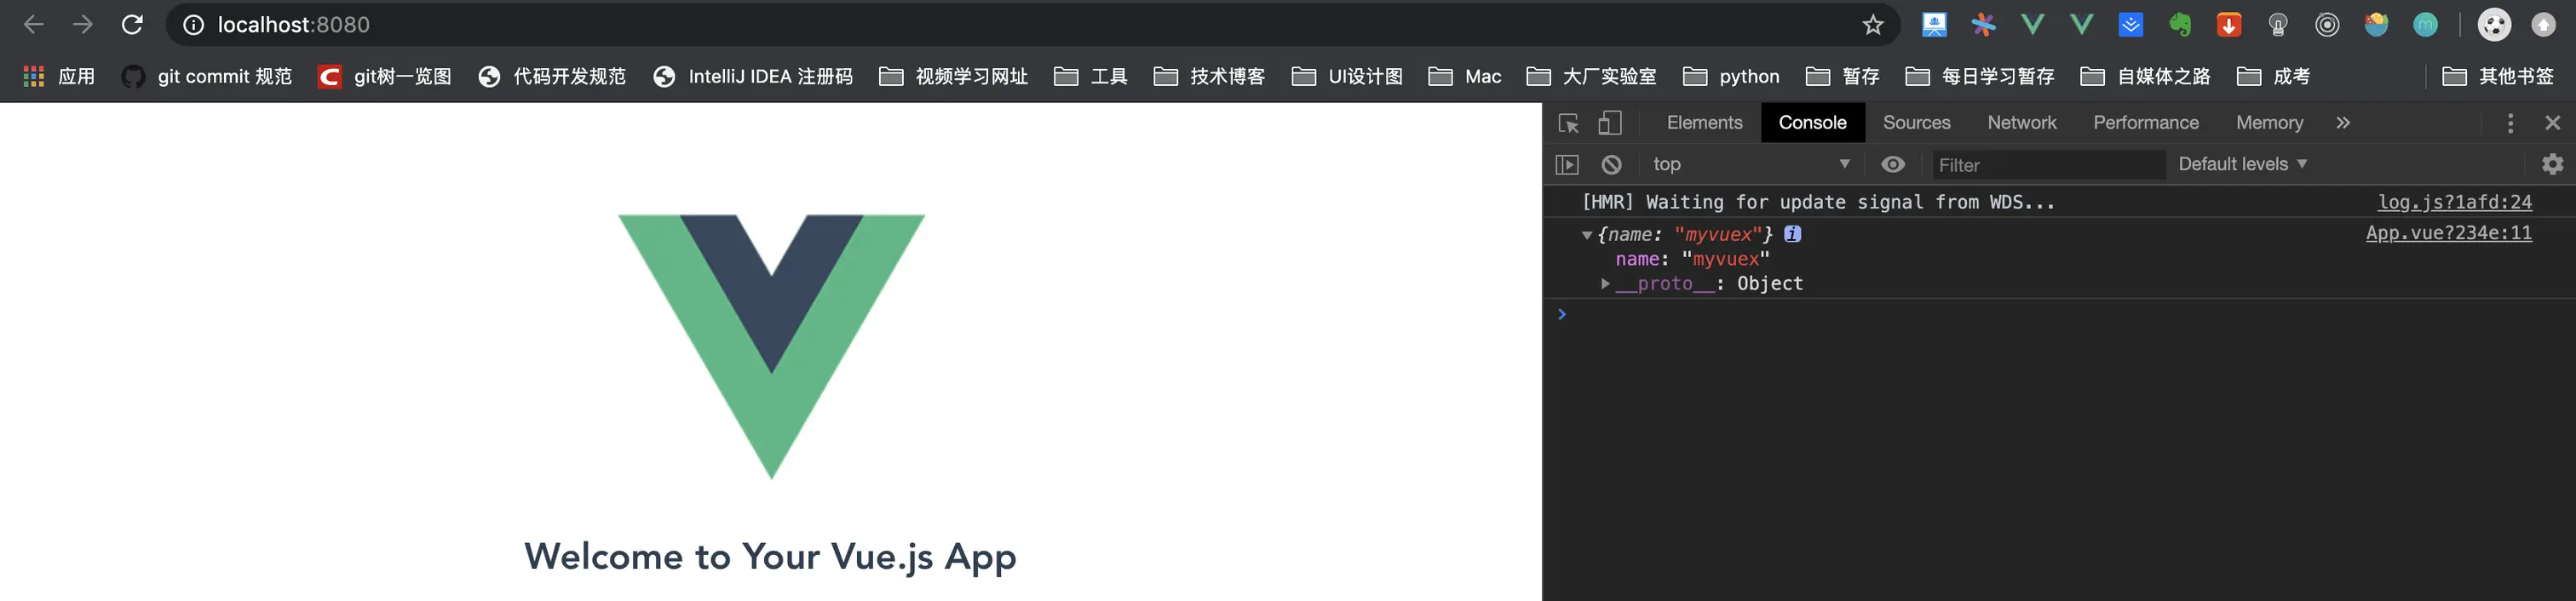Open the blue double-chevron download extension

(2131, 25)
